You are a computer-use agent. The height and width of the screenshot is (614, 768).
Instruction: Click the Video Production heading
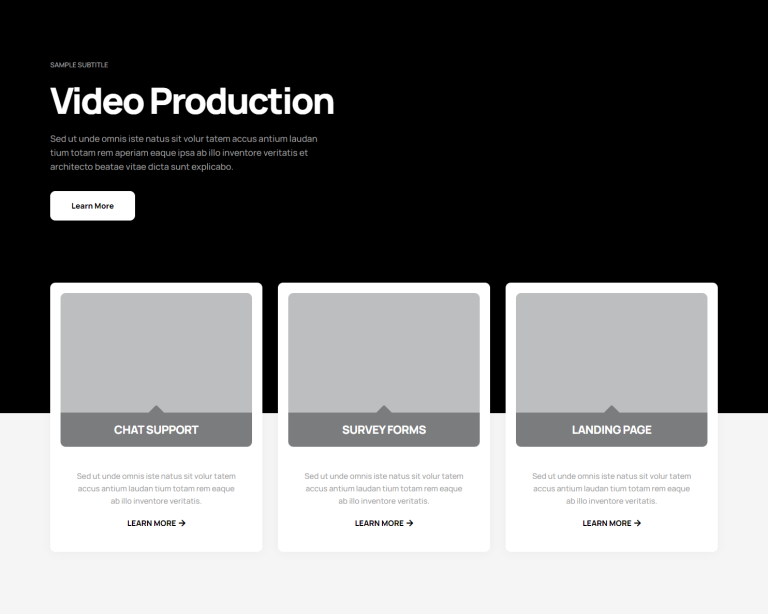pyautogui.click(x=192, y=101)
